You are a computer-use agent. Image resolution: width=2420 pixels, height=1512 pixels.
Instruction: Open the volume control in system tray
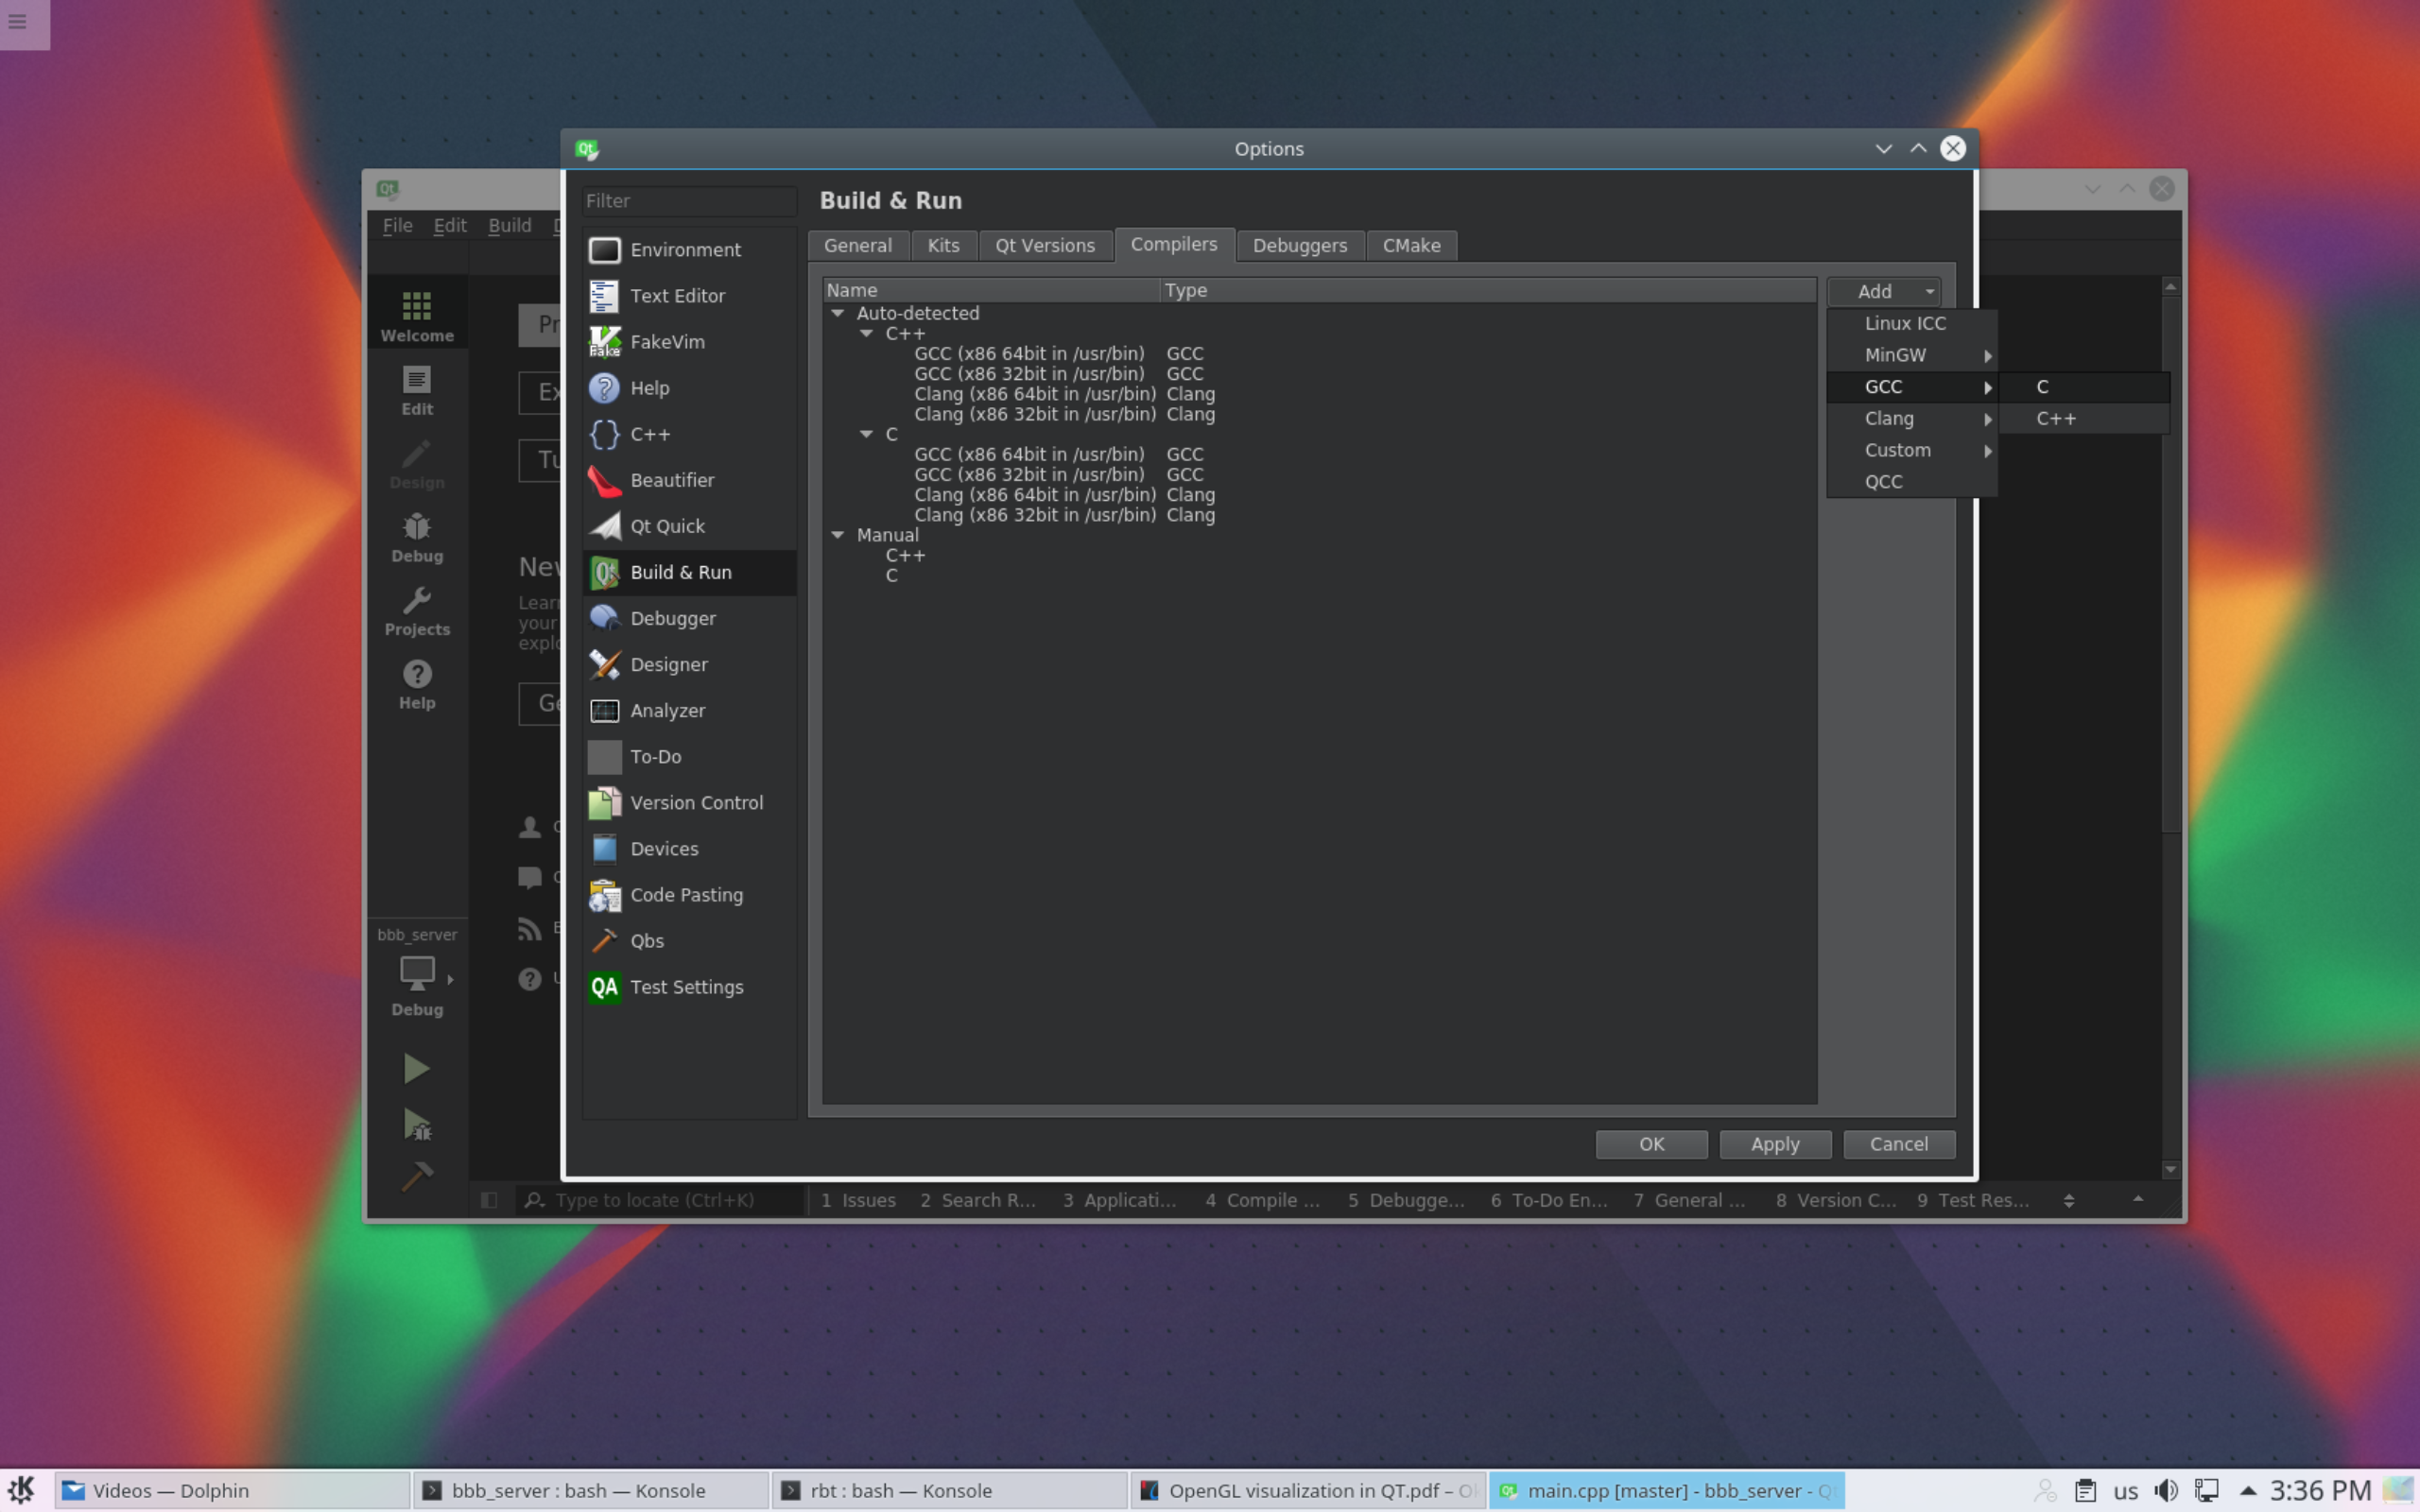2166,1491
